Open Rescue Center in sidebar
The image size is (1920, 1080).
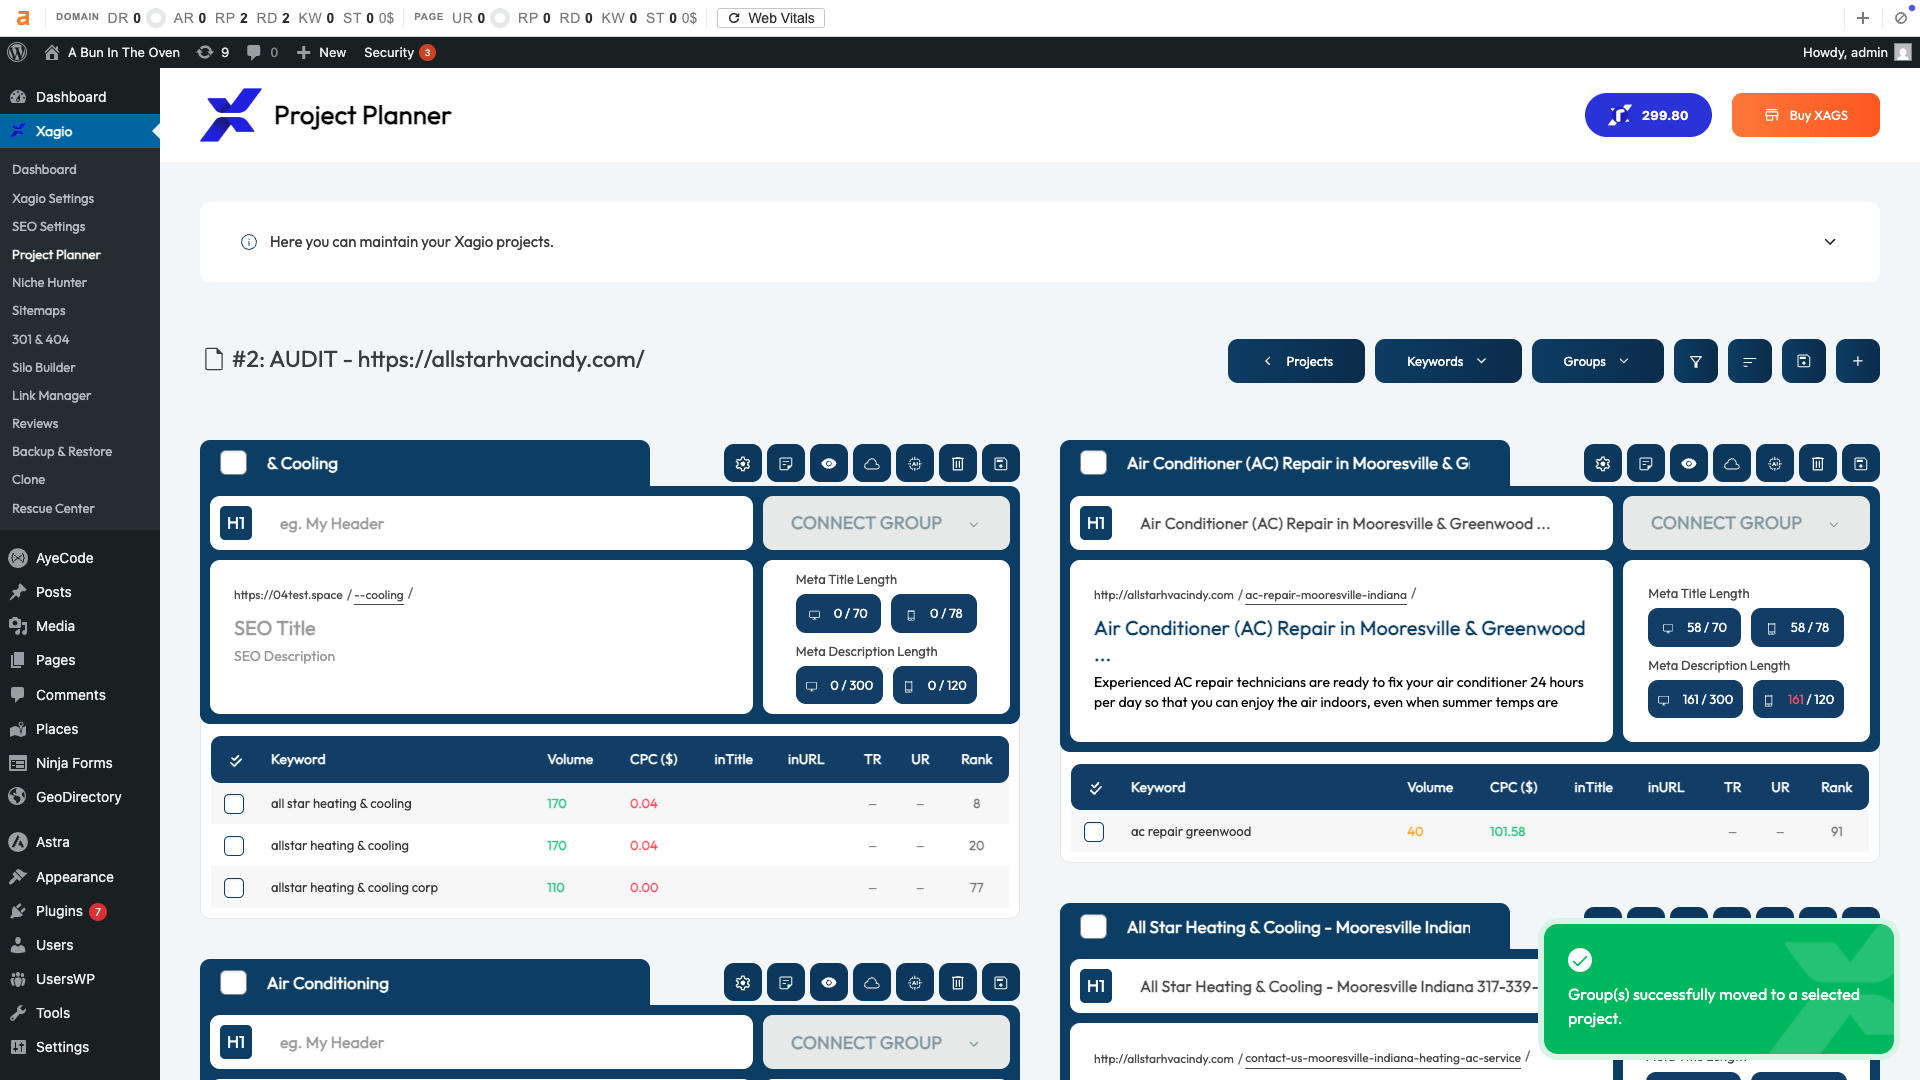click(x=53, y=509)
